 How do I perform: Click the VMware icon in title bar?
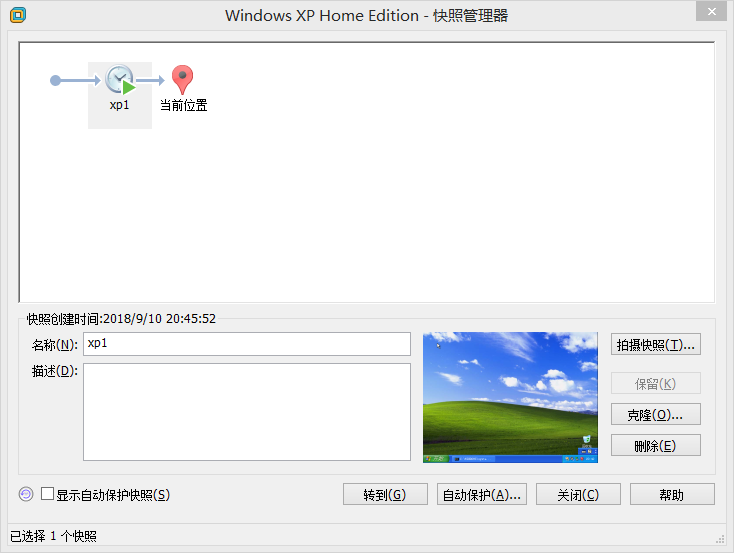coord(18,15)
